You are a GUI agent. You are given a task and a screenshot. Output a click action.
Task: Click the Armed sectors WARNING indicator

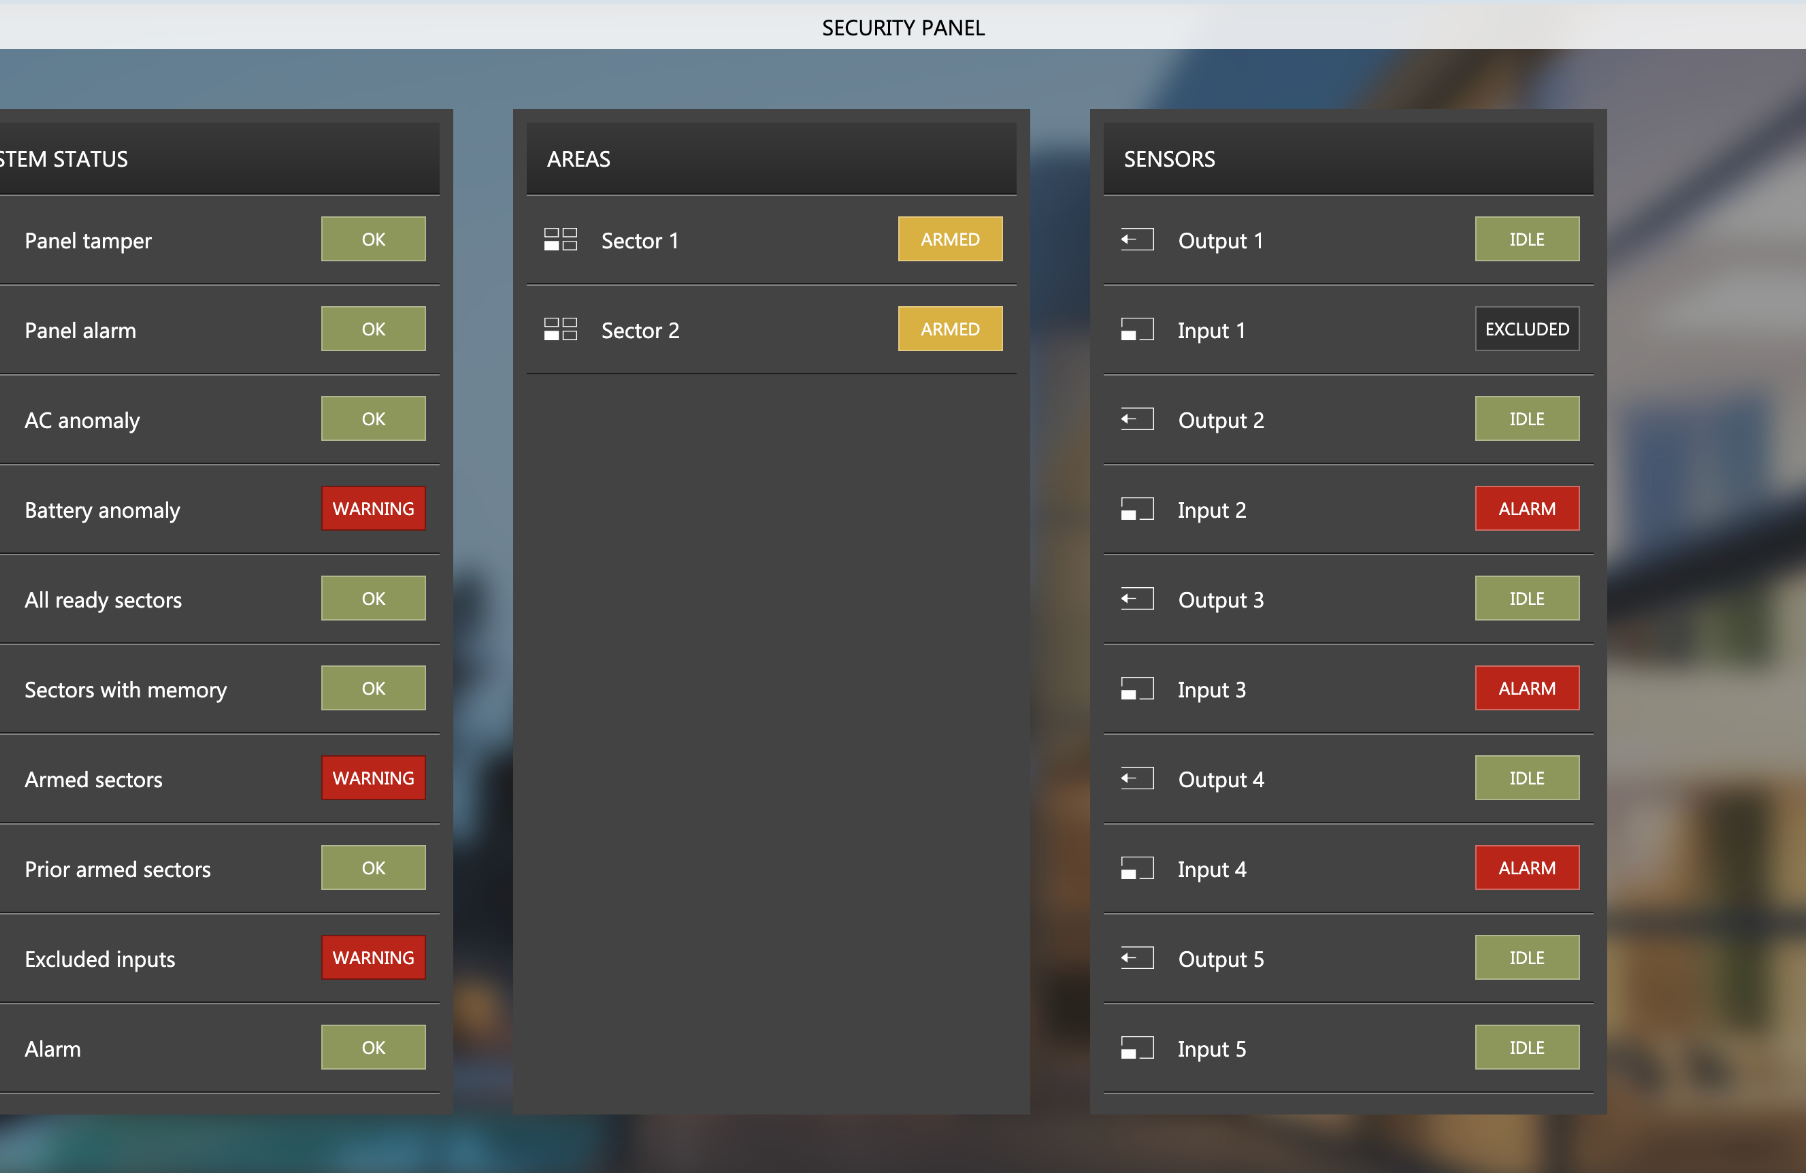373,778
